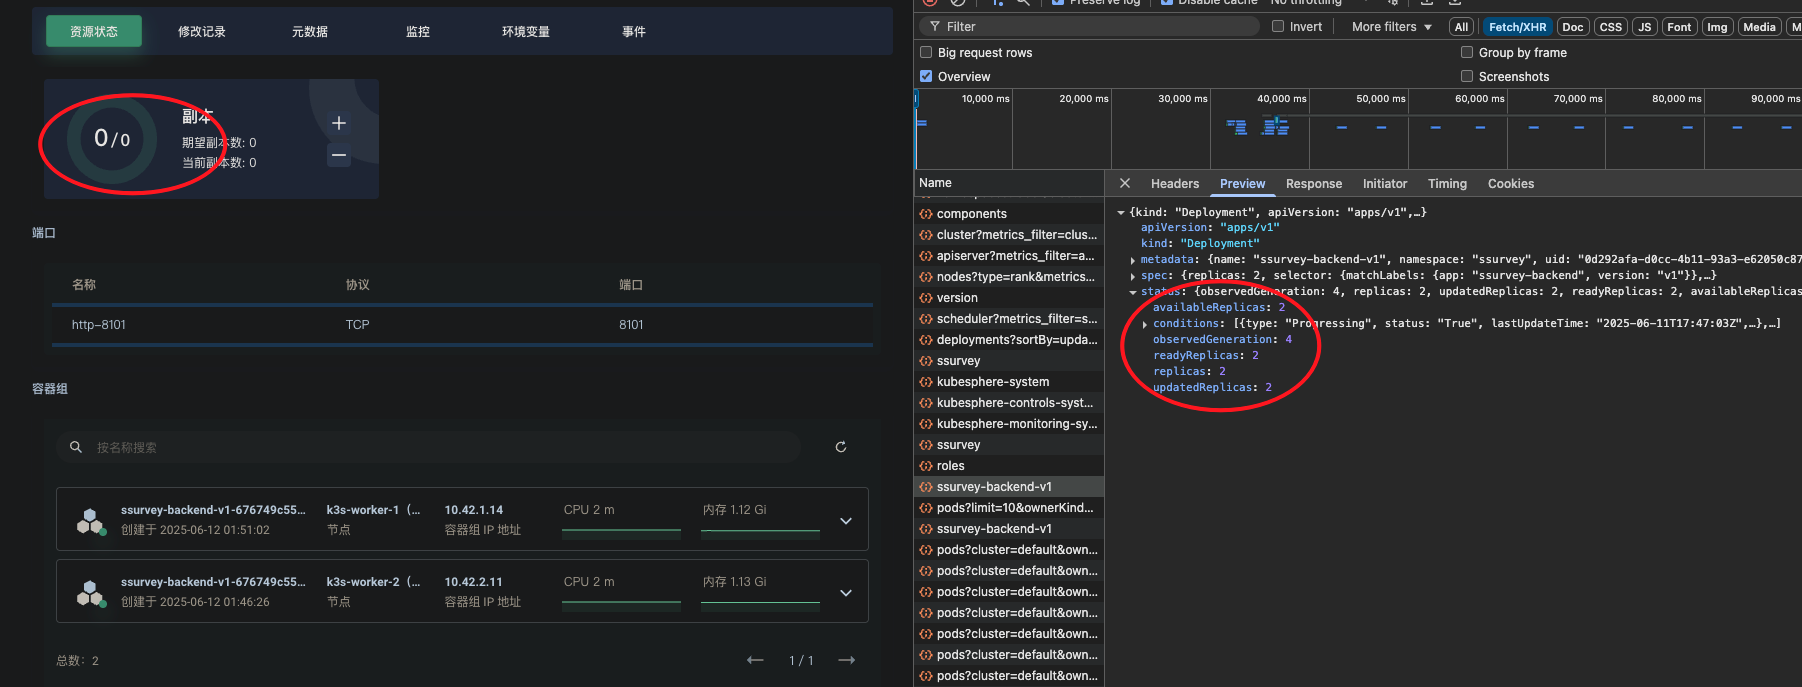Enable Screenshots capture checkbox

pos(1467,77)
